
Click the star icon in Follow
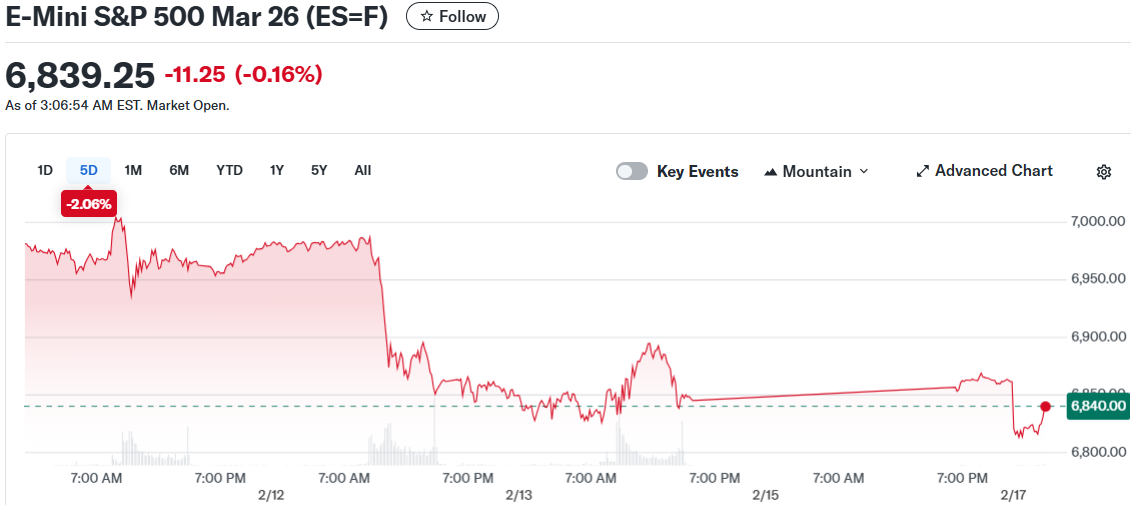[x=427, y=17]
